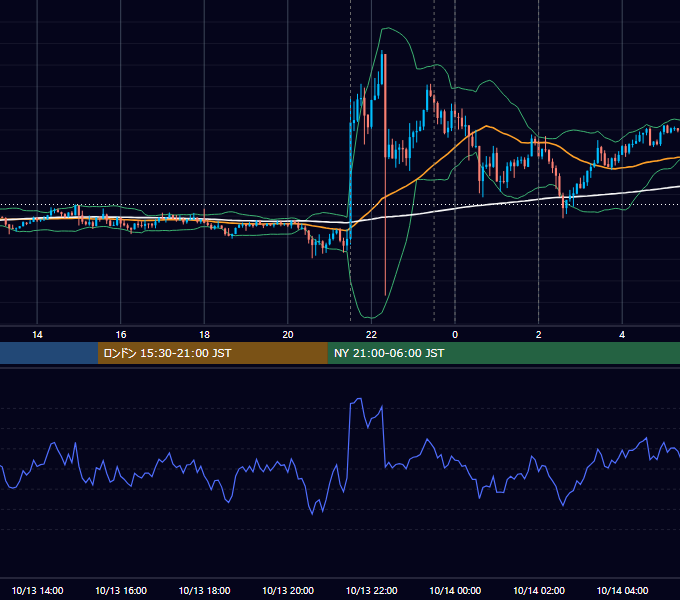Click the 10/13 16:00 date label
Screen dimensions: 680x600
click(121, 590)
